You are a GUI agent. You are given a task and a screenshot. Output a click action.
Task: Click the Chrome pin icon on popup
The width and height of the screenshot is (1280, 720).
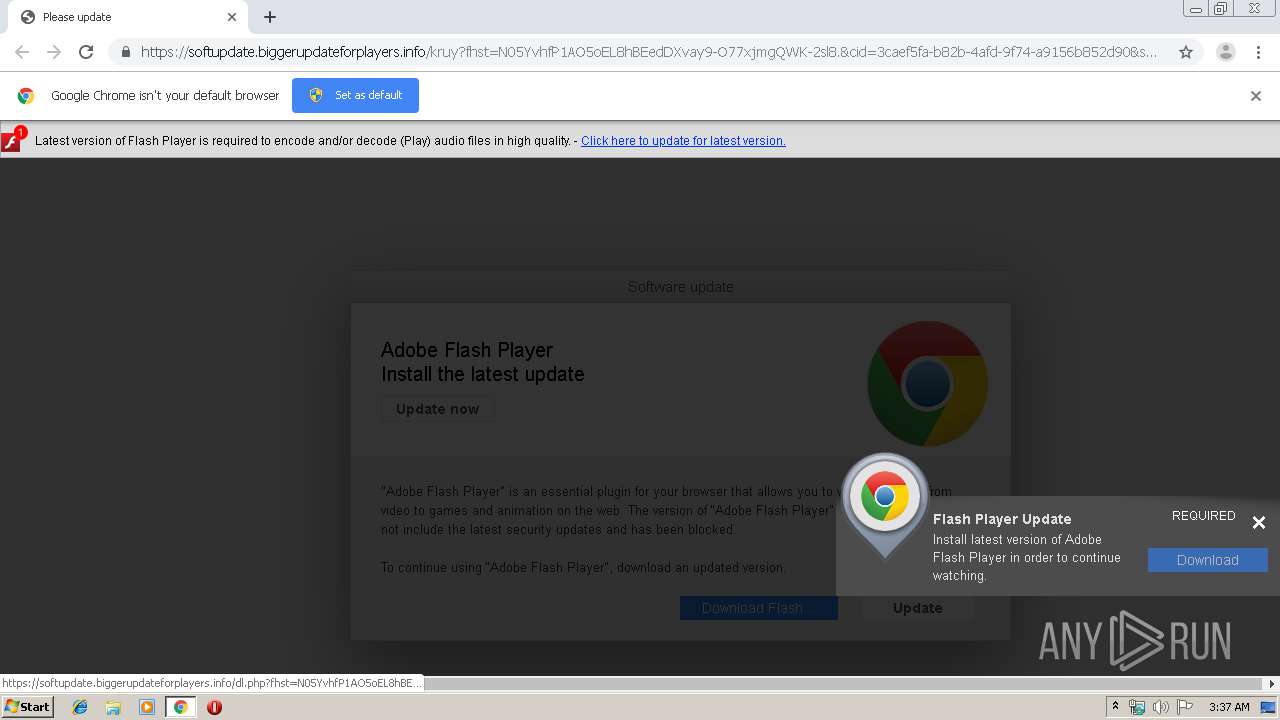point(885,504)
